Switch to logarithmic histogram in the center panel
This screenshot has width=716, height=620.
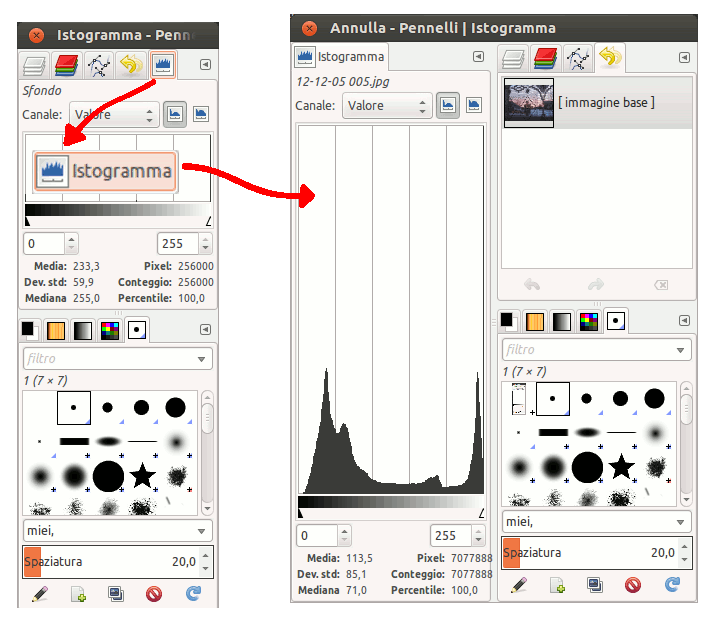point(474,105)
